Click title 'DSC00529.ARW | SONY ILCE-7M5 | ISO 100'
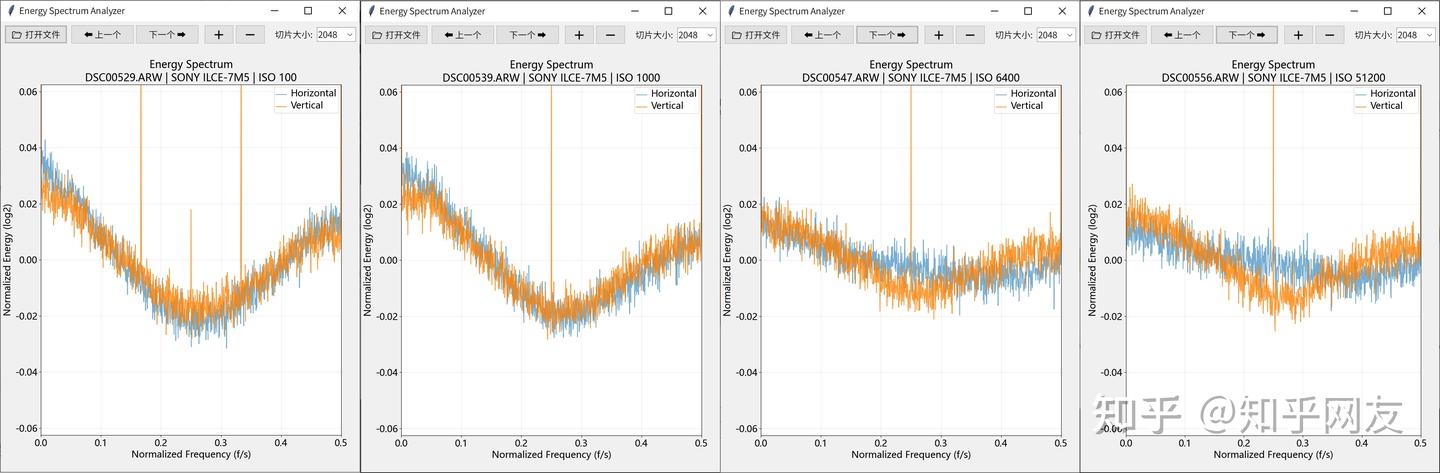The height and width of the screenshot is (473, 1440). [x=191, y=77]
